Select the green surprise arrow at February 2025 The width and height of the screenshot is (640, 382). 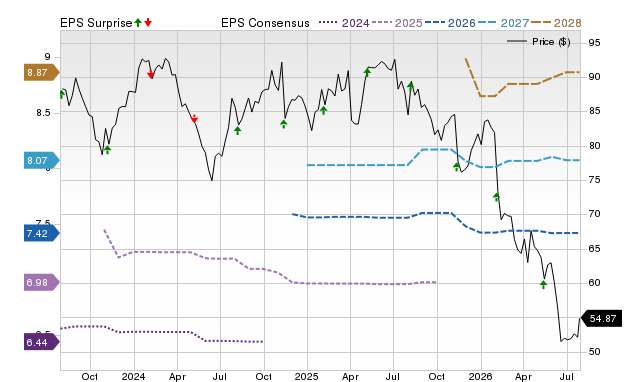[324, 110]
